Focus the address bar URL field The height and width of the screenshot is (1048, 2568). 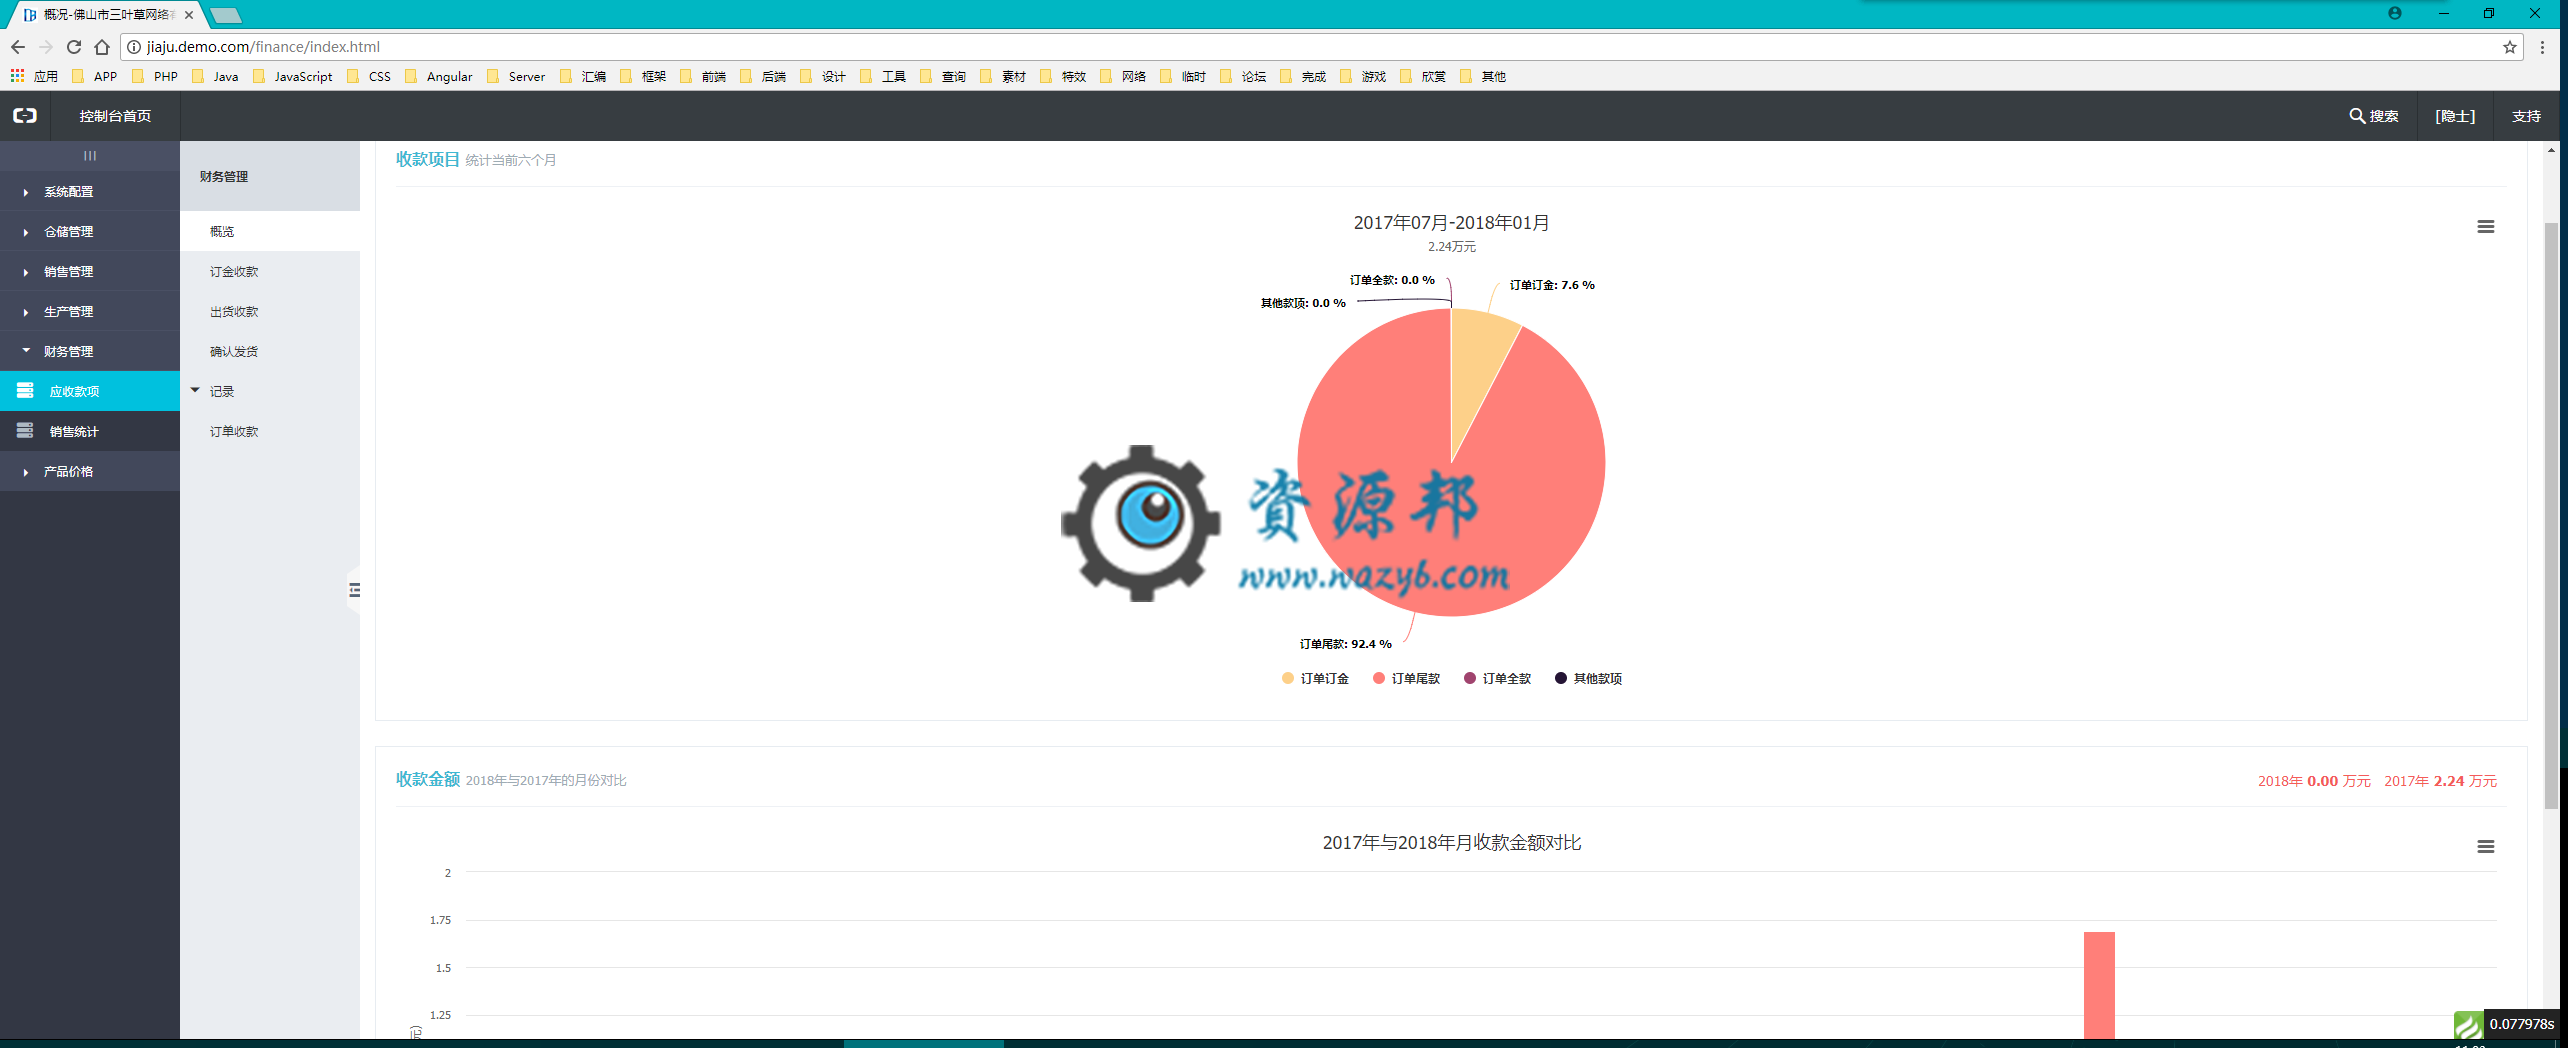click(1320, 47)
